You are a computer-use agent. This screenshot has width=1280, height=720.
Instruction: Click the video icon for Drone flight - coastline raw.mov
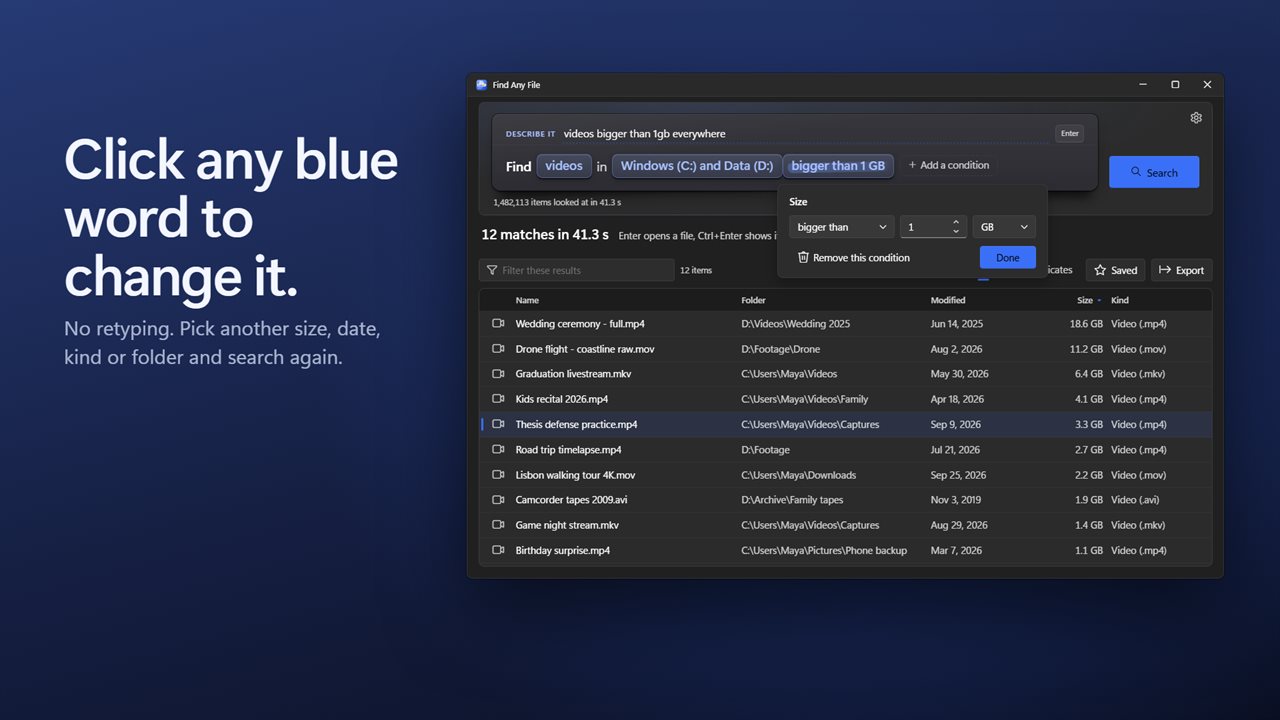pos(498,349)
